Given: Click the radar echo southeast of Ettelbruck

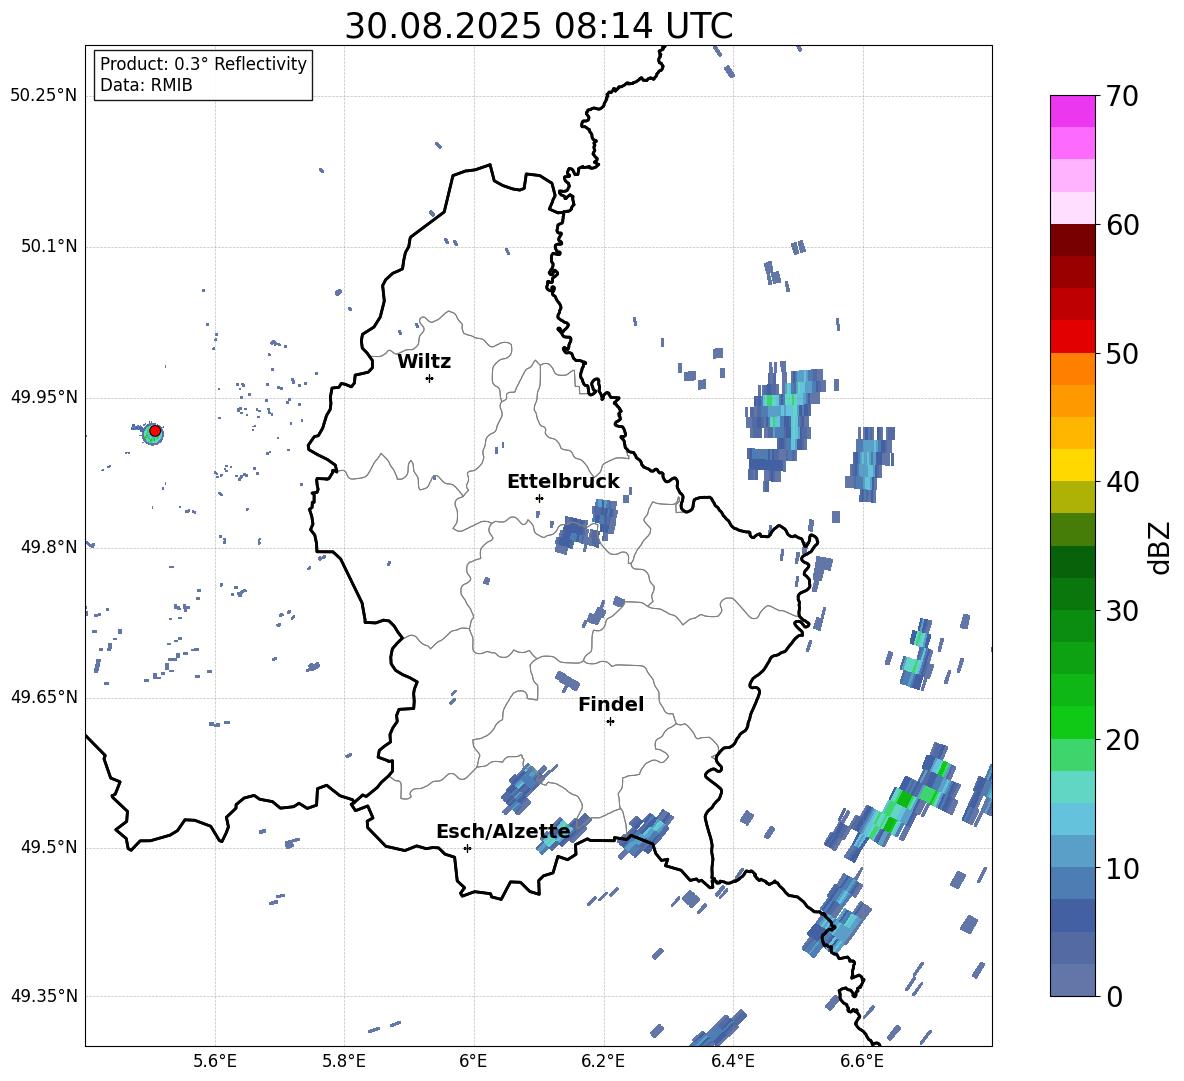Looking at the screenshot, I should pyautogui.click(x=587, y=526).
